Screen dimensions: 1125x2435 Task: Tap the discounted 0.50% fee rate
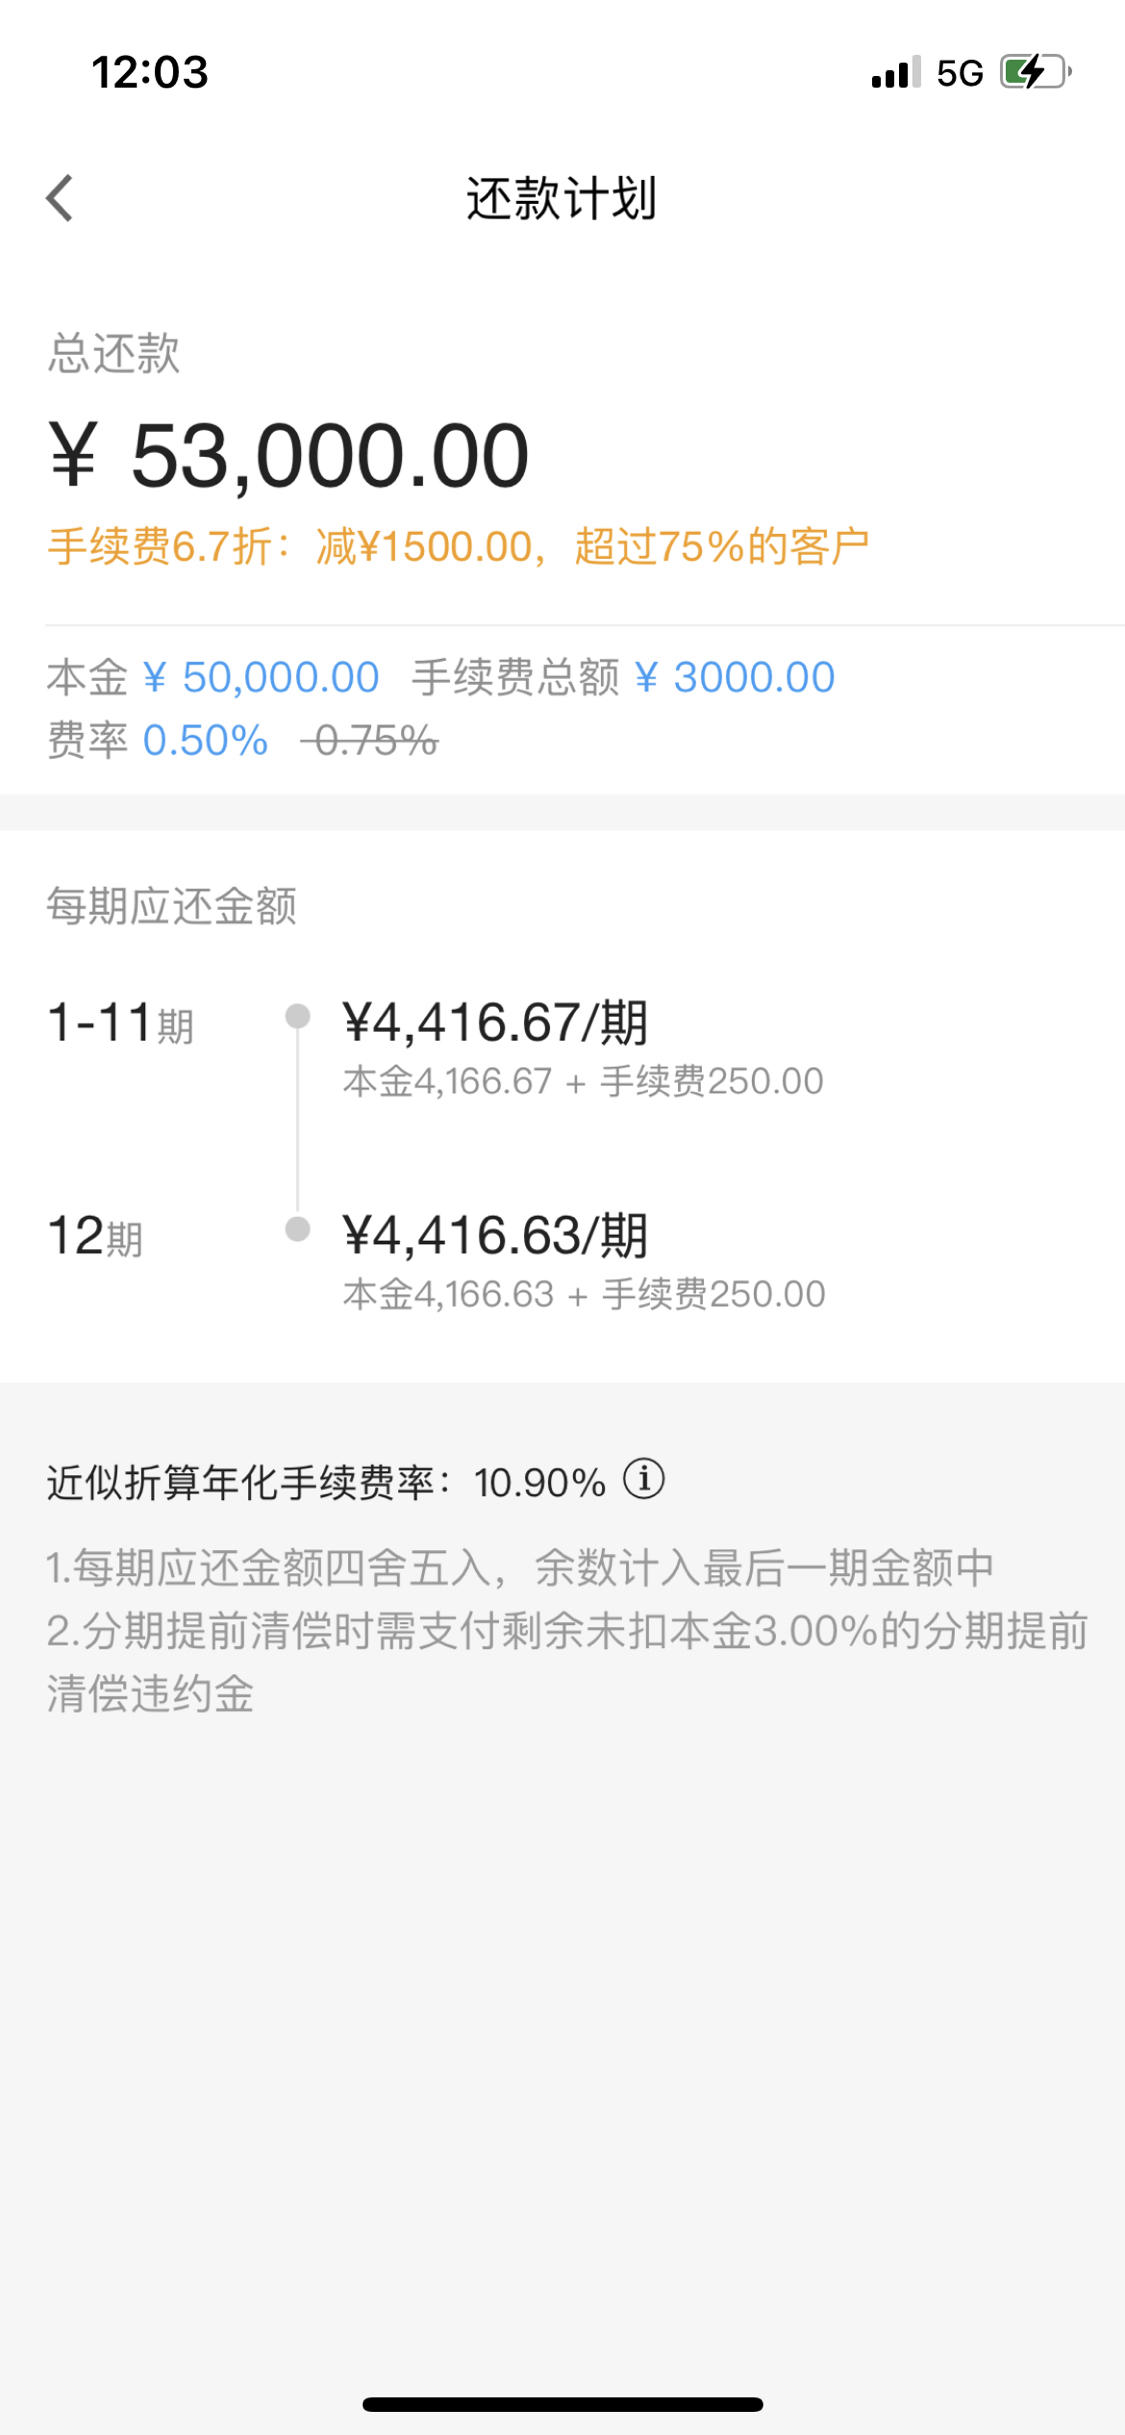click(x=206, y=741)
